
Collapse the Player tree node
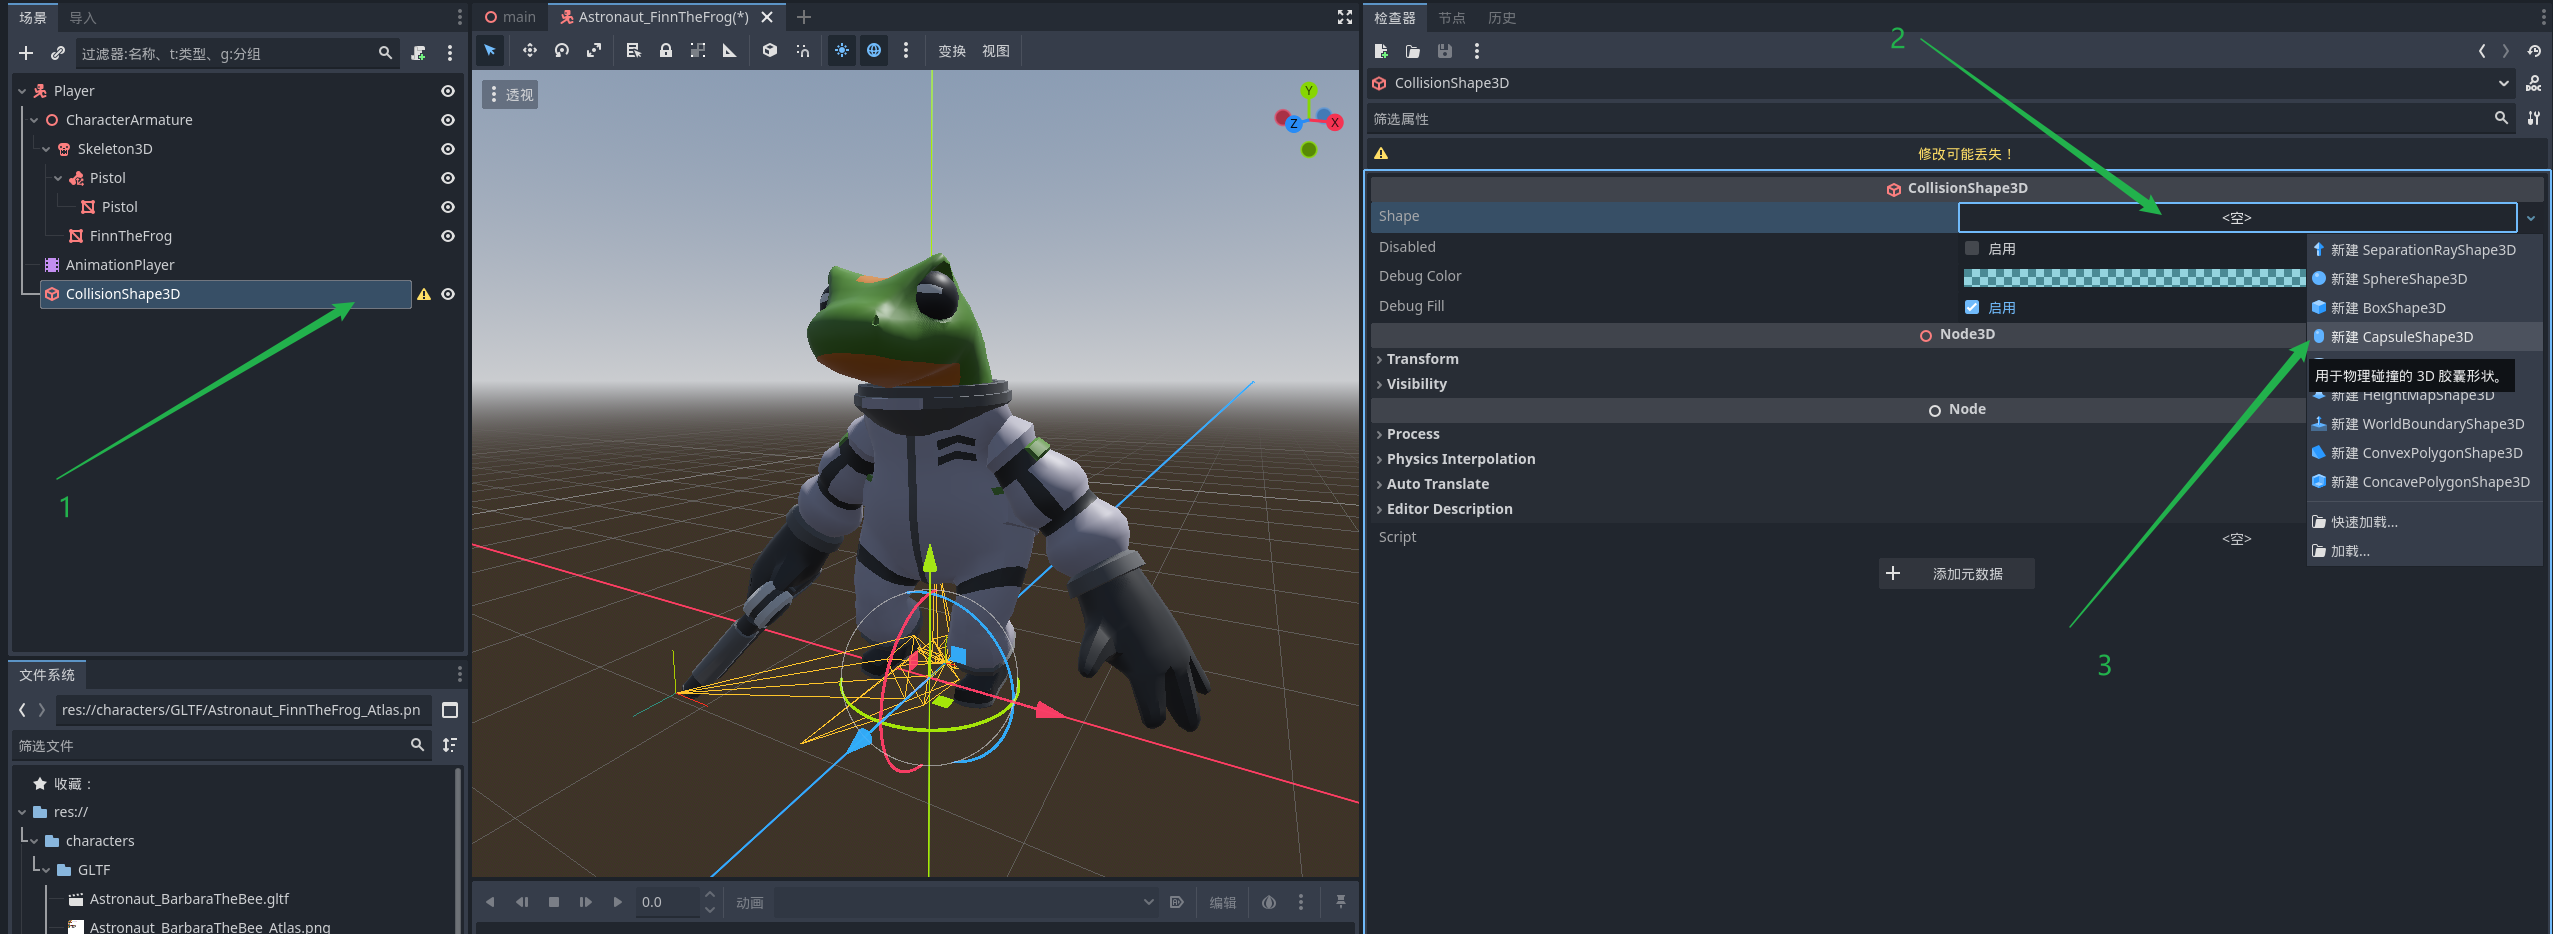tap(22, 91)
